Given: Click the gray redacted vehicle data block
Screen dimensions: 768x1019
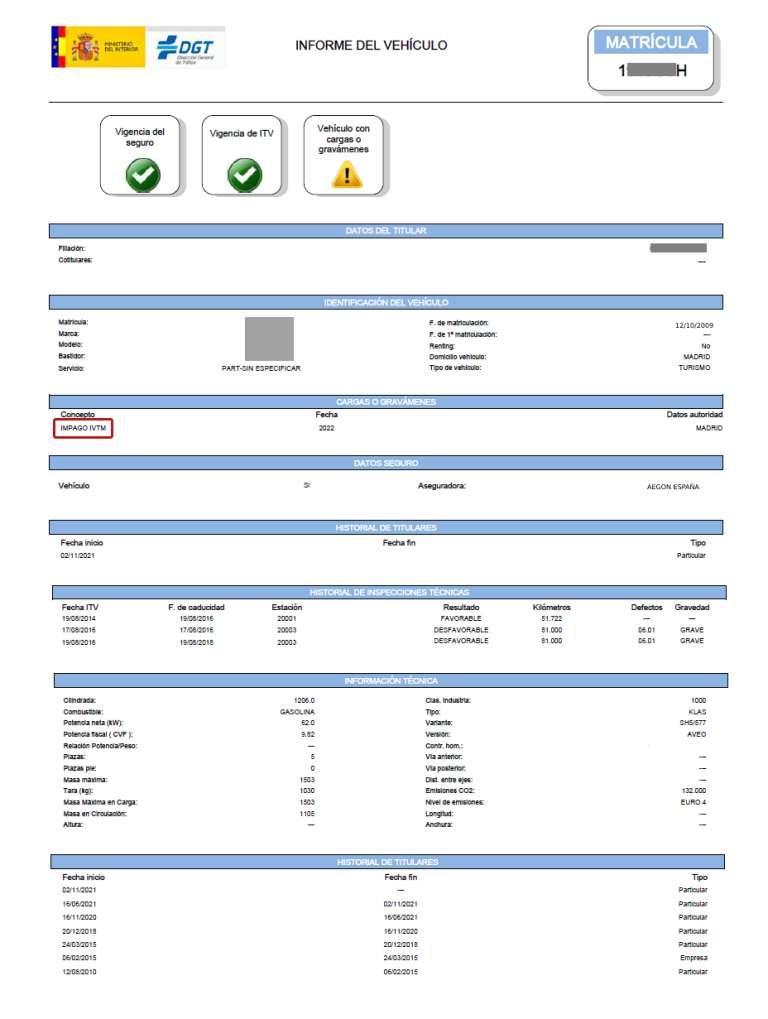Looking at the screenshot, I should coord(269,339).
